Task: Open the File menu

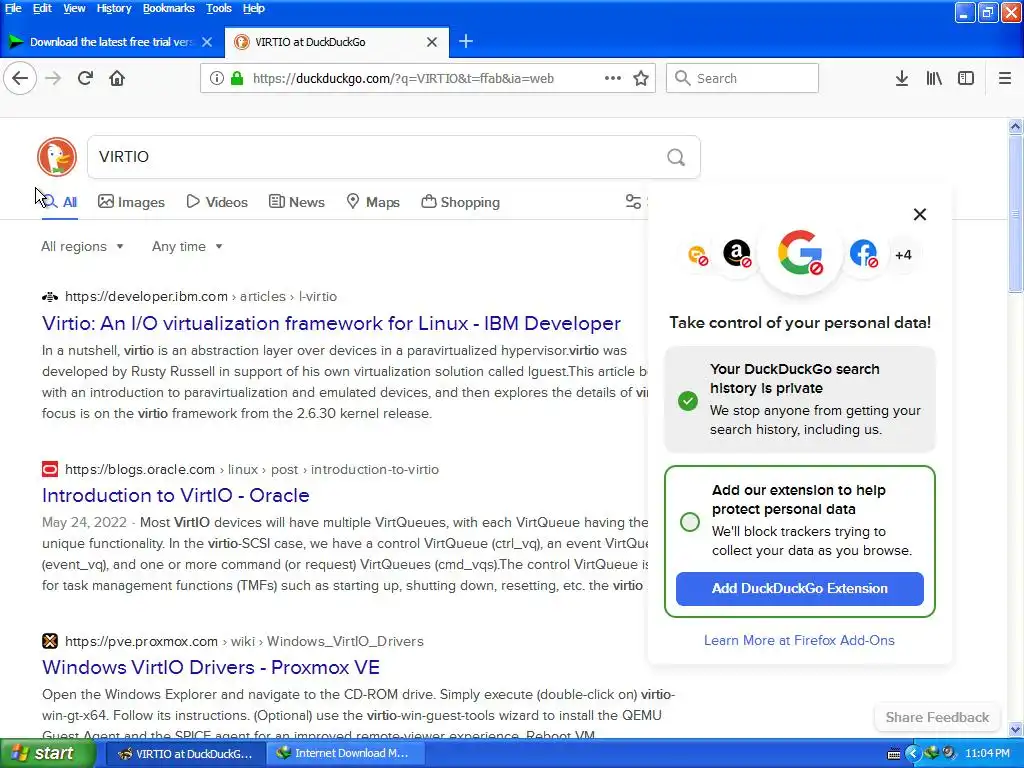Action: coord(13,8)
